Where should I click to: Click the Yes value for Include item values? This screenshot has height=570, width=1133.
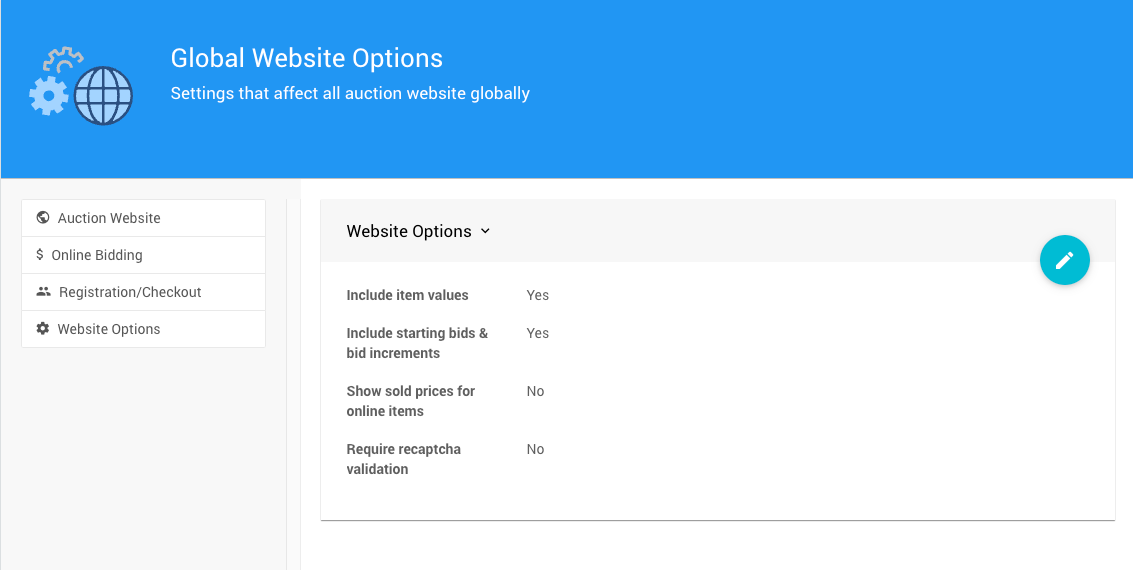pyautogui.click(x=538, y=295)
